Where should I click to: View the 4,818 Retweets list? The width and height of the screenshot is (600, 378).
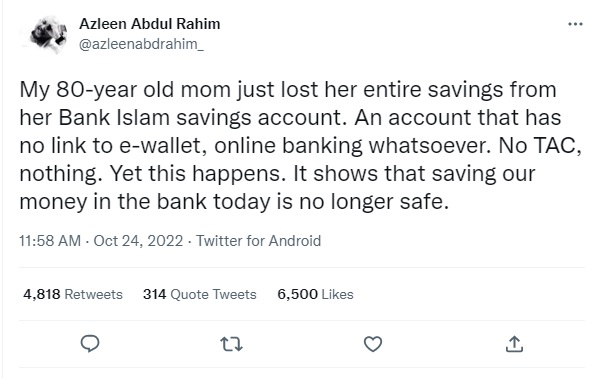pyautogui.click(x=73, y=294)
